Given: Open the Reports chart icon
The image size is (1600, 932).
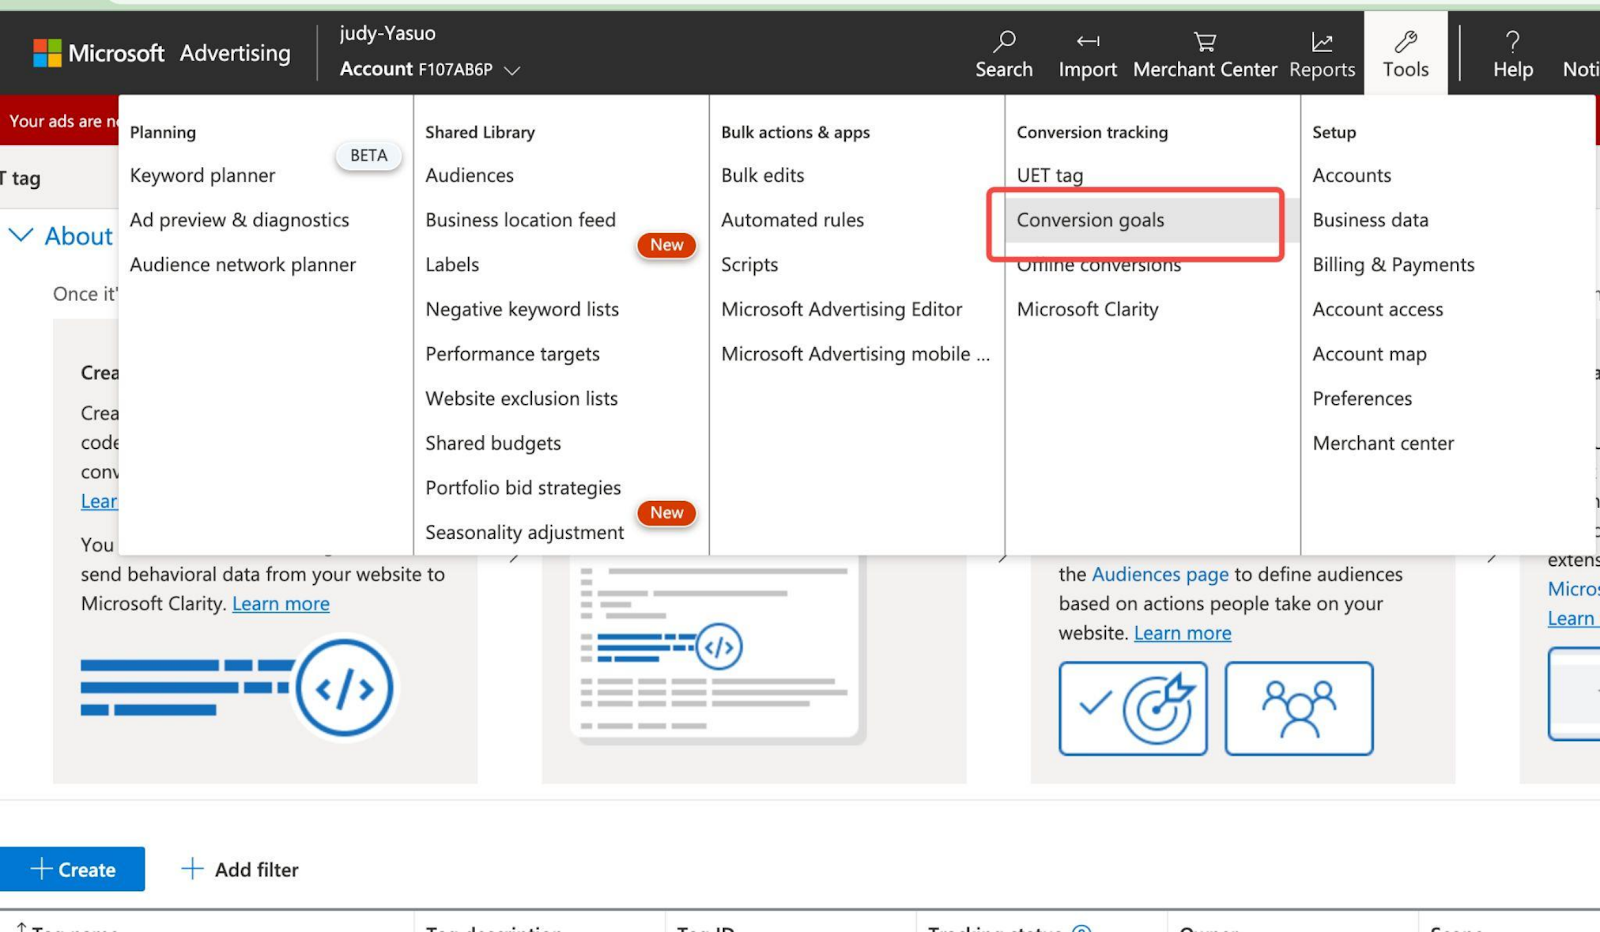Looking at the screenshot, I should (x=1322, y=41).
